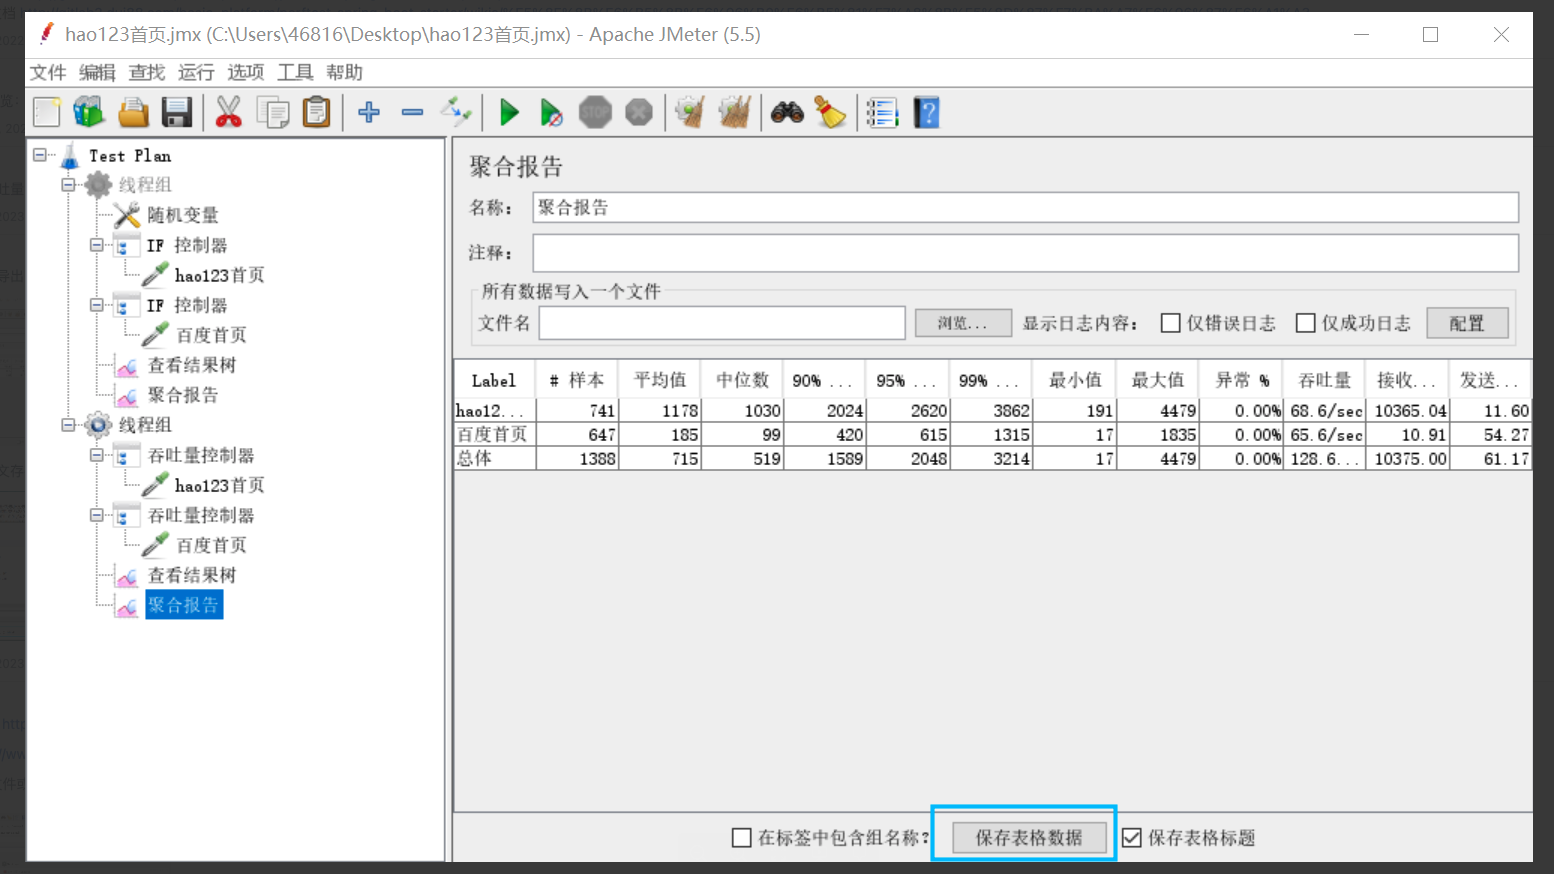Click the 文件名 input field

(x=722, y=323)
